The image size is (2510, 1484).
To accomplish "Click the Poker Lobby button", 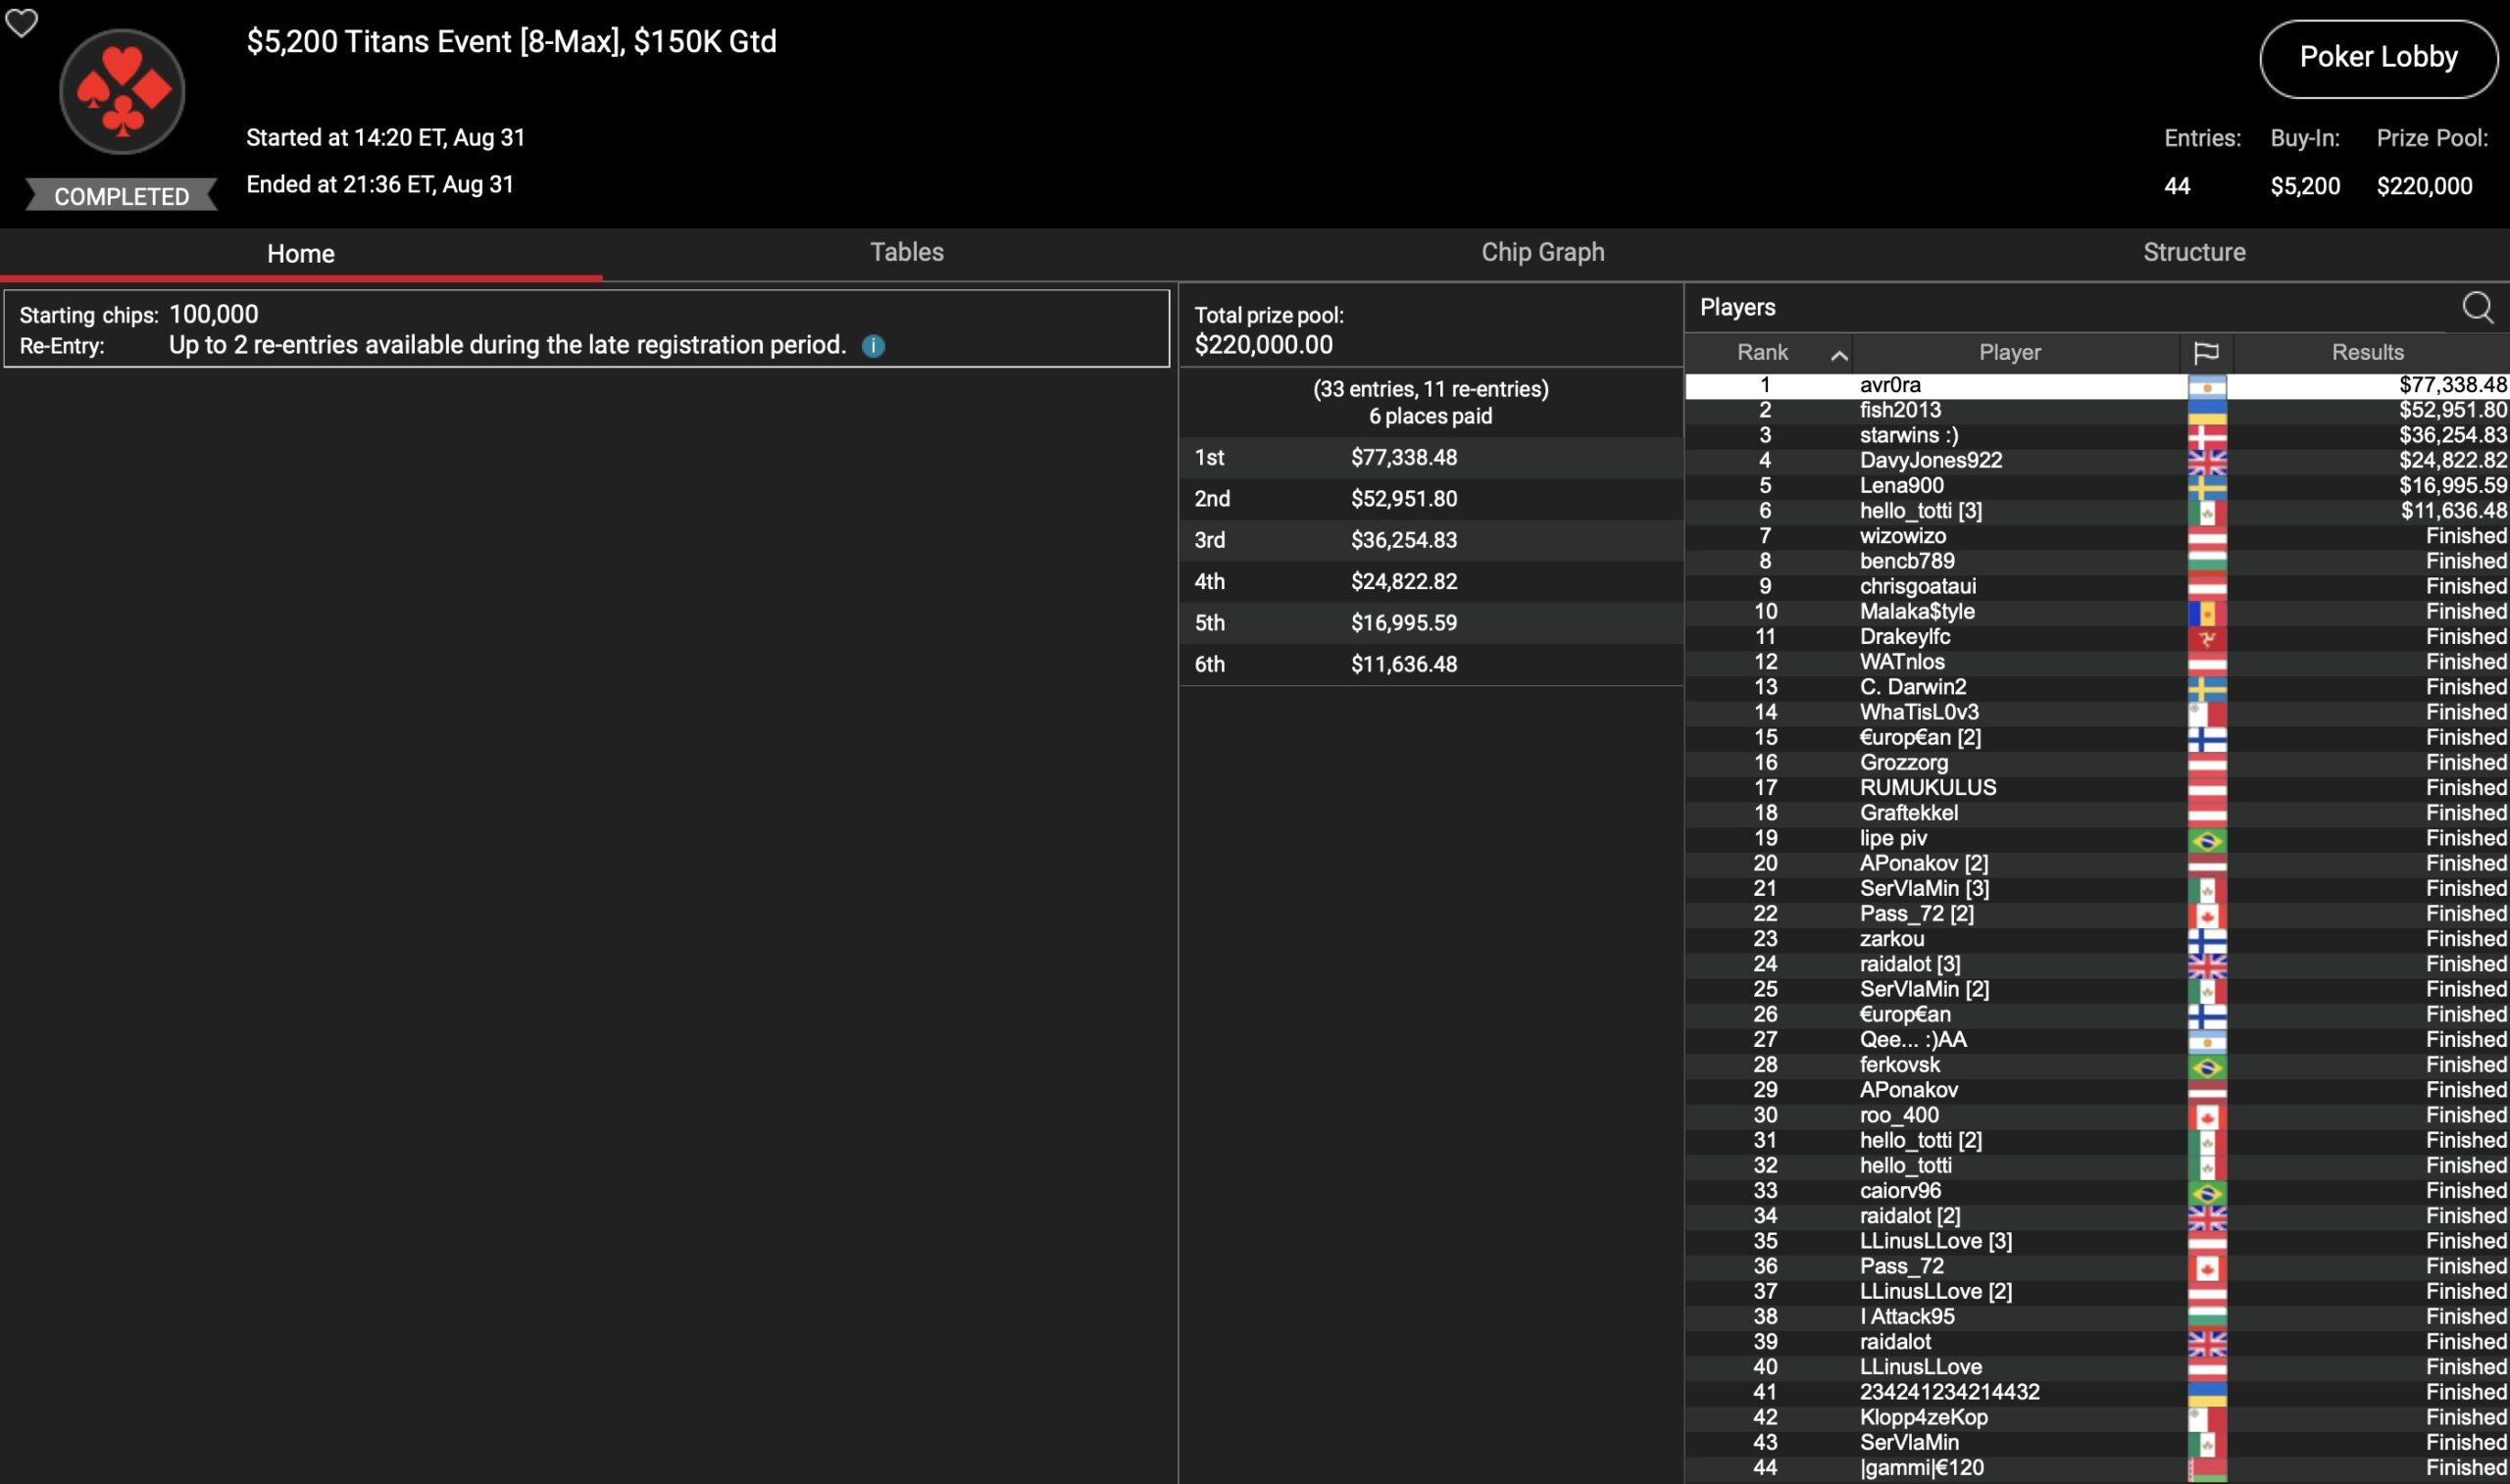I will coord(2377,58).
